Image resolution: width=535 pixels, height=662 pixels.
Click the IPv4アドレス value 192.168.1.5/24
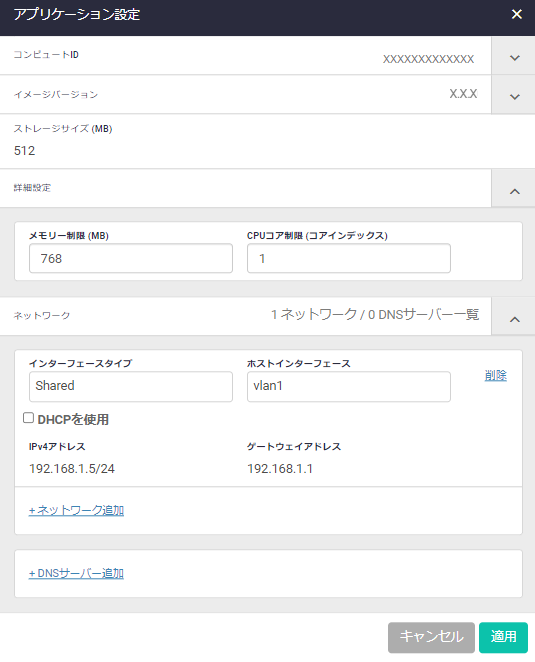tap(72, 469)
